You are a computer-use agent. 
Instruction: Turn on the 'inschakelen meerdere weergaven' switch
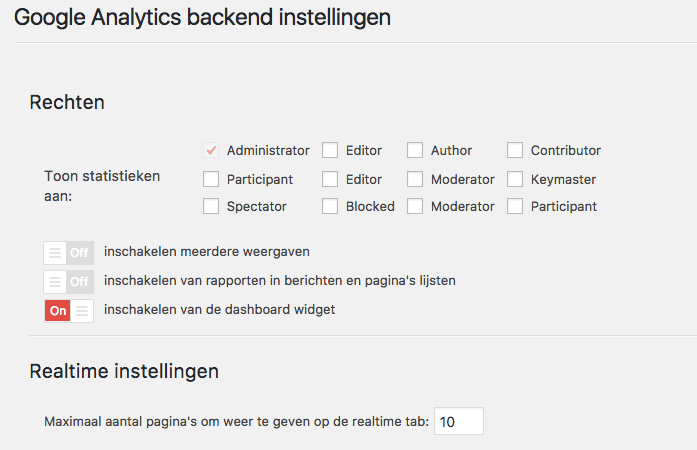coord(68,252)
